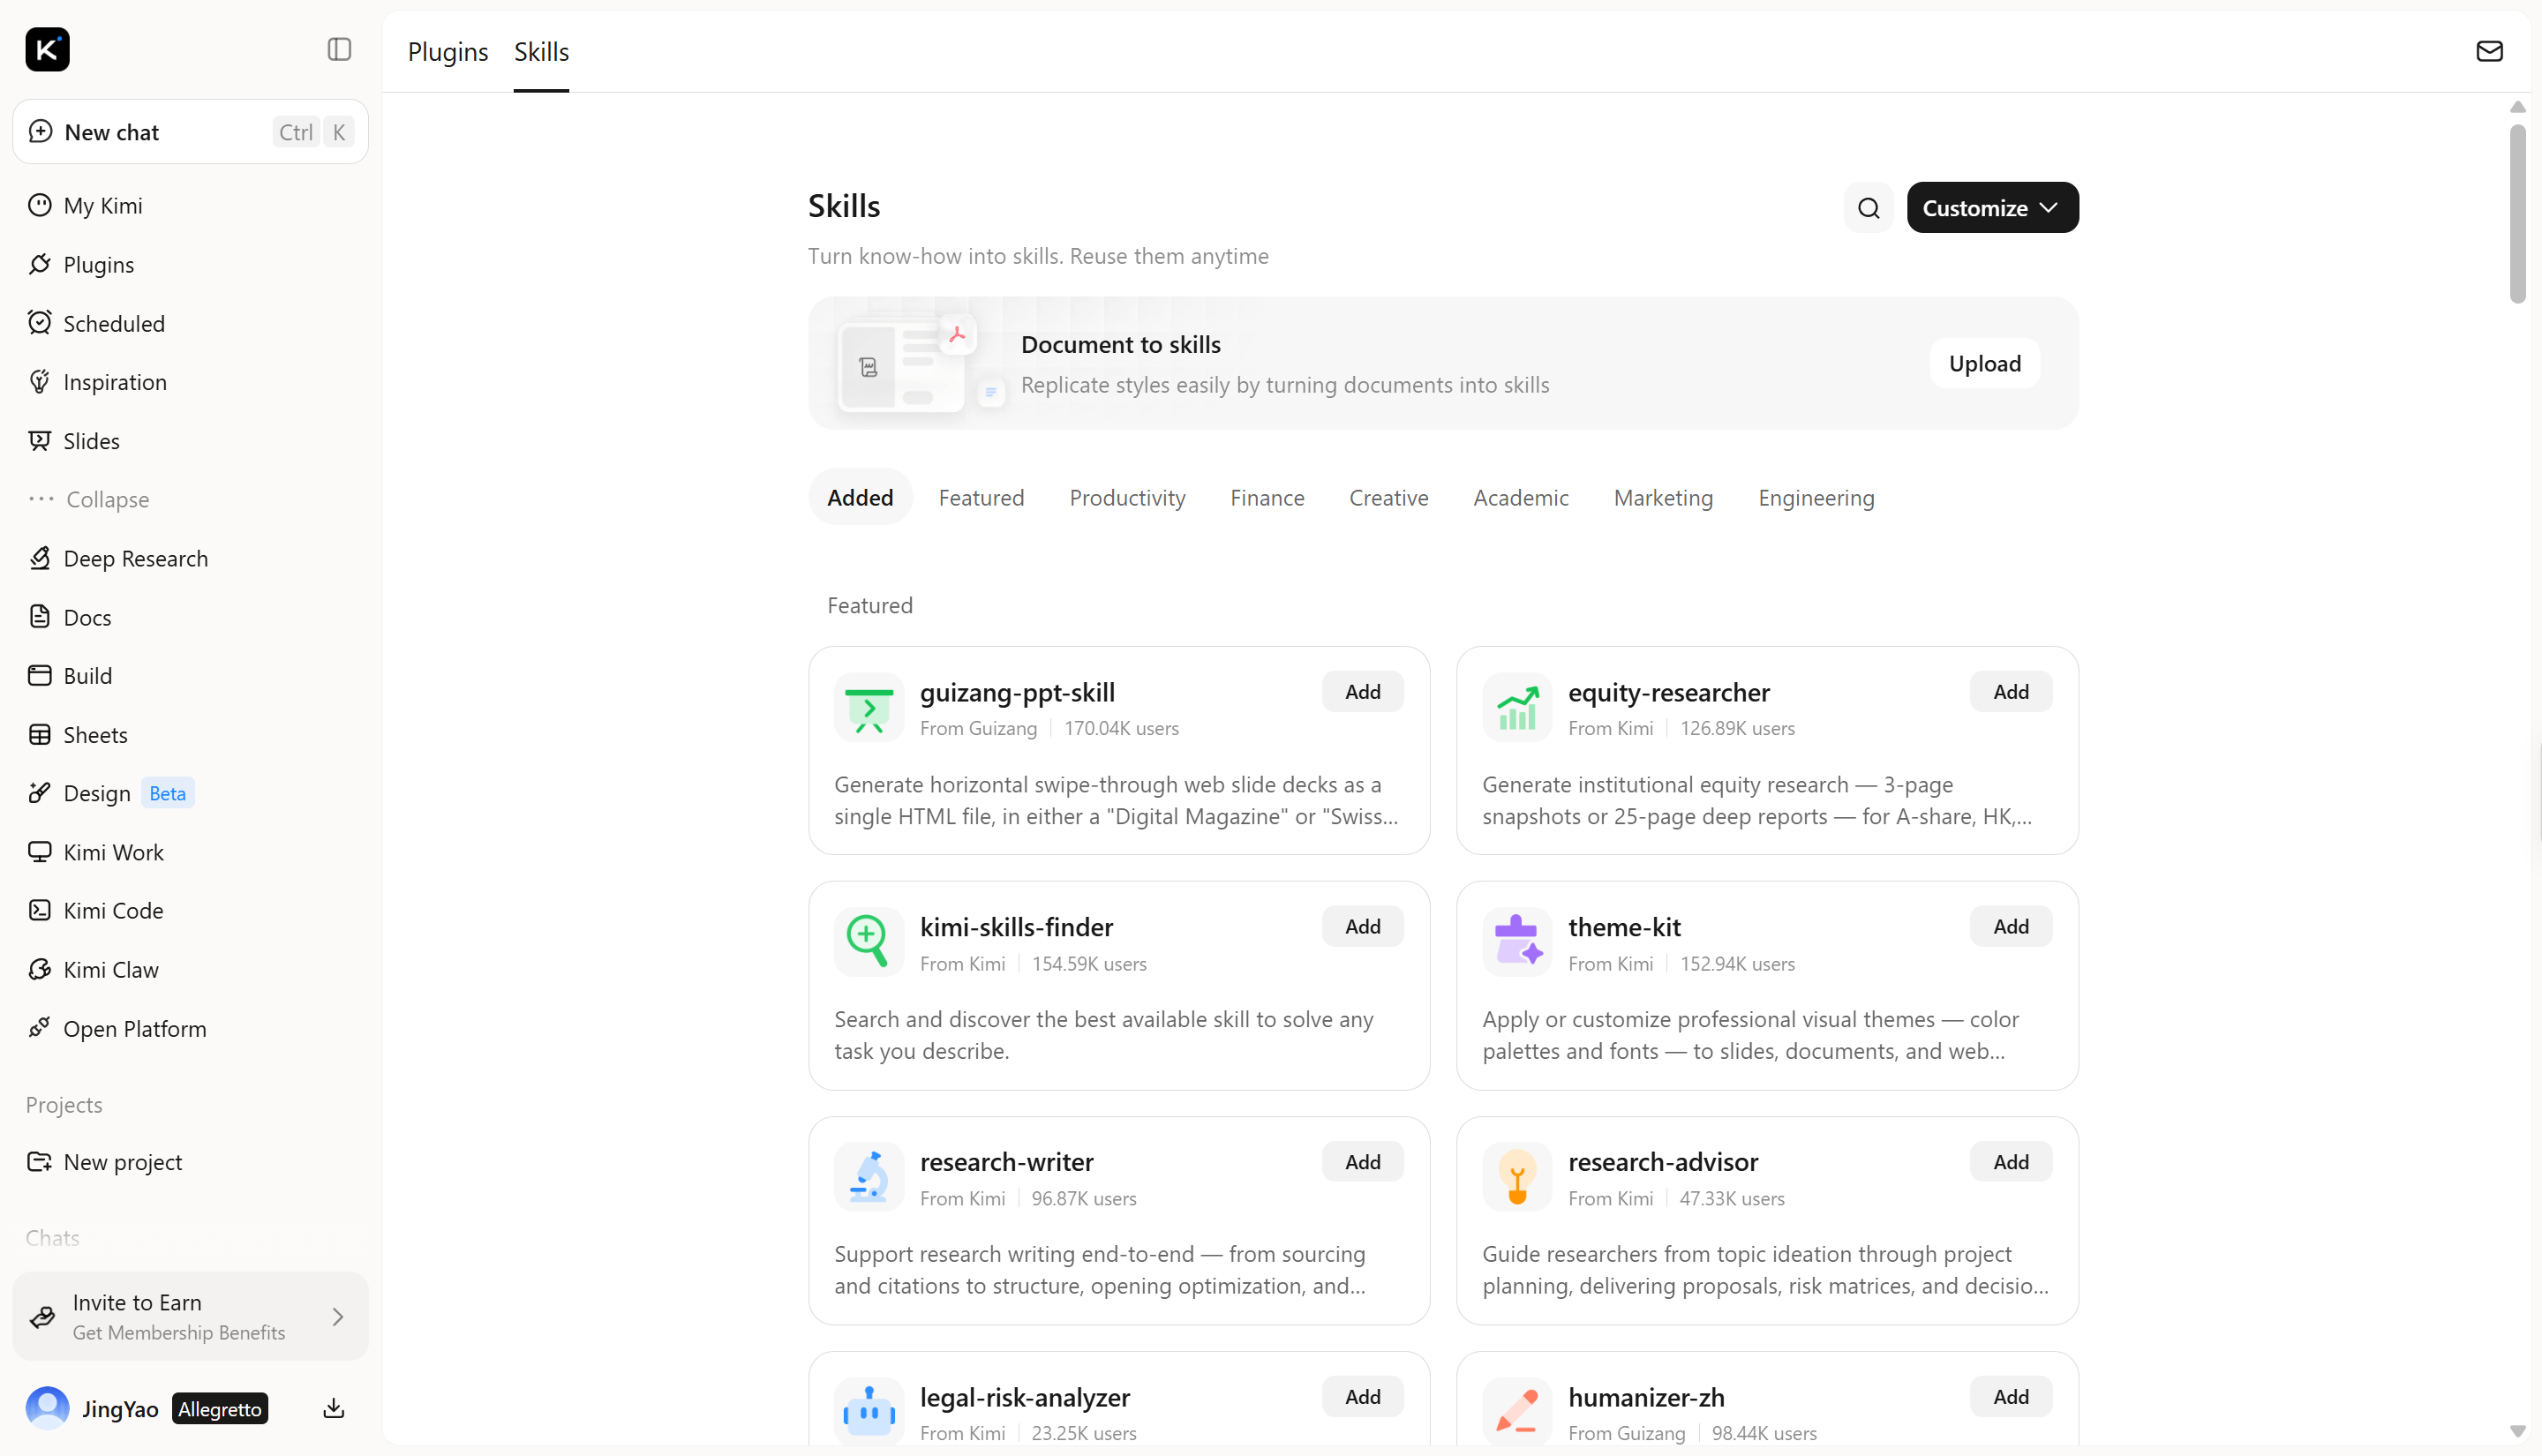Add the equity-researcher skill
Screen dimensions: 2542x1456
(2010, 692)
